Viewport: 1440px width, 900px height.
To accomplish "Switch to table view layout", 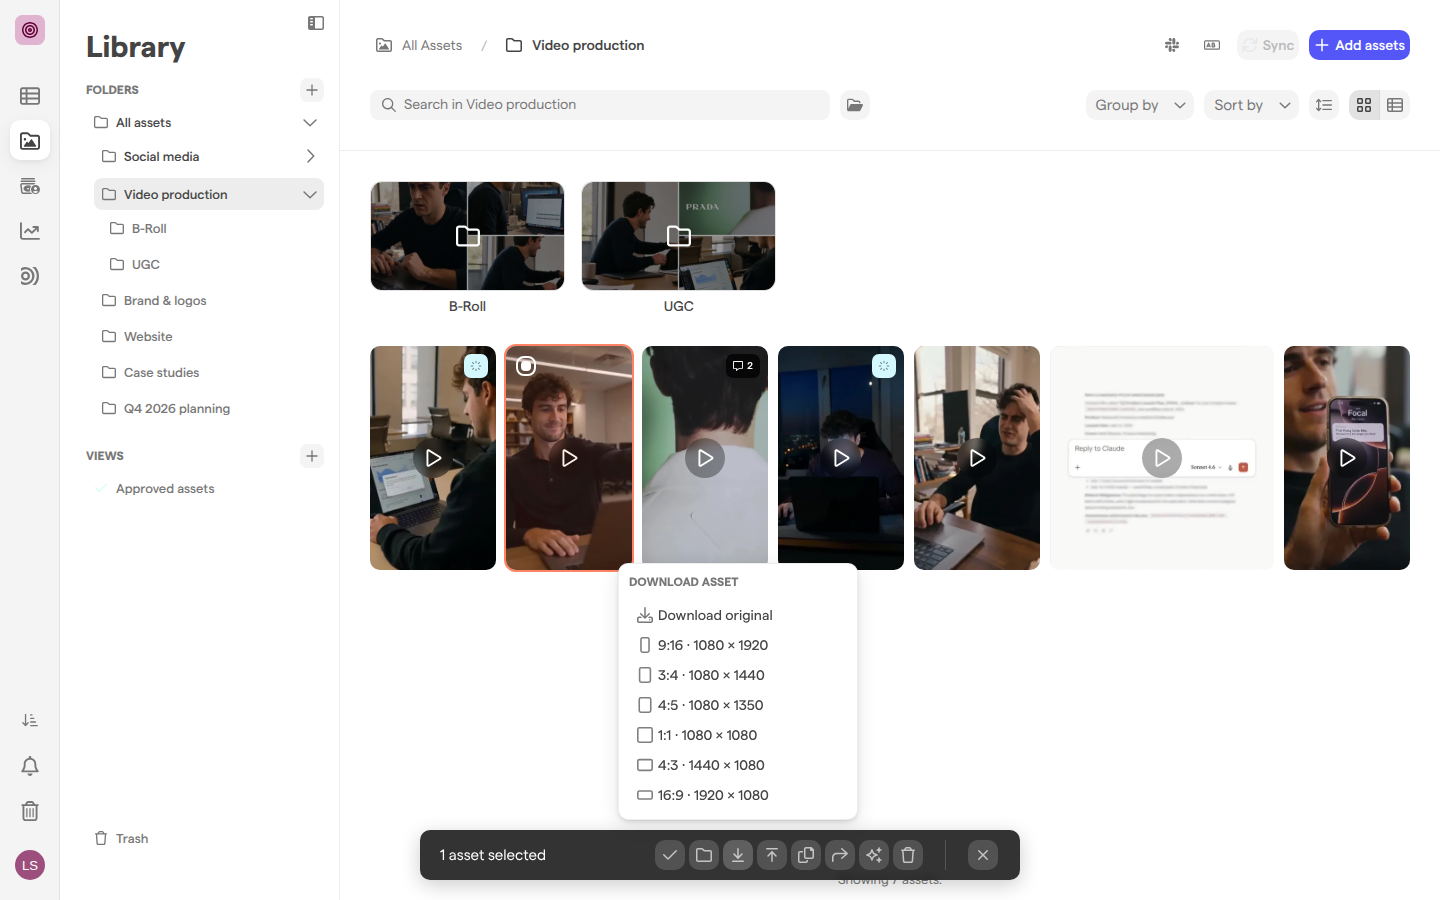I will point(1395,105).
